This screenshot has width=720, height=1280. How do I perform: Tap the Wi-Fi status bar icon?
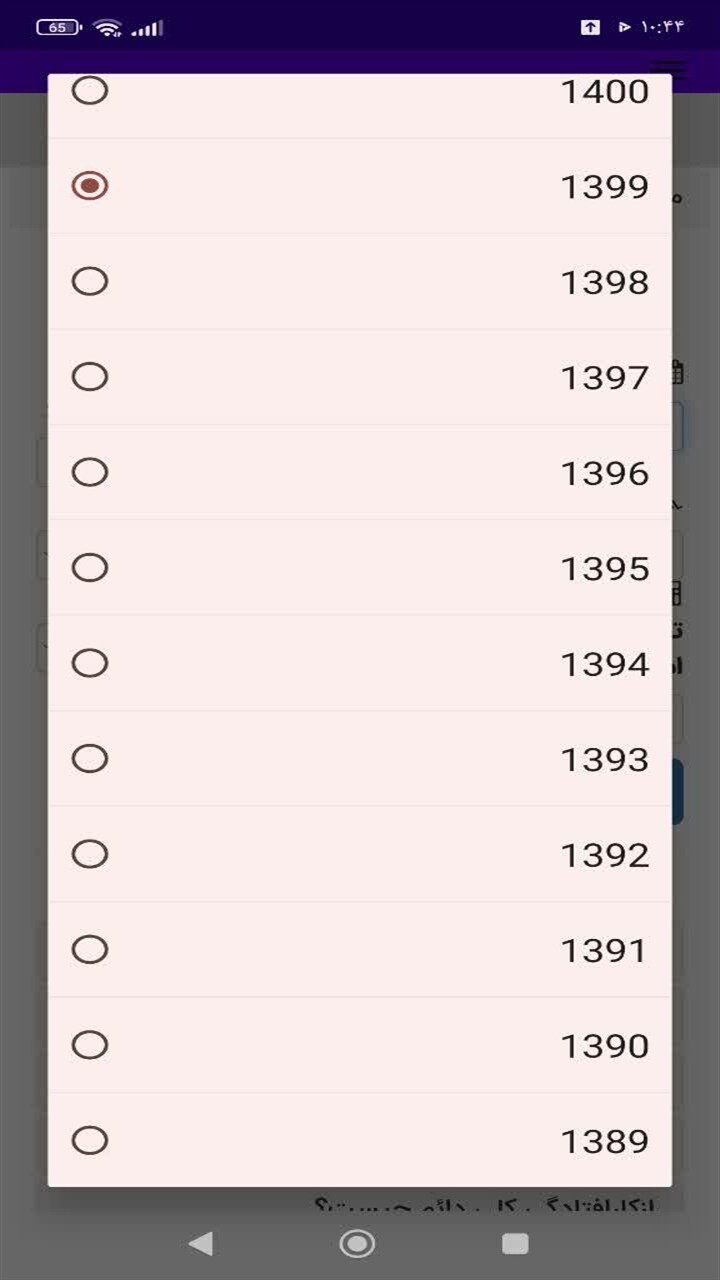coord(107,28)
